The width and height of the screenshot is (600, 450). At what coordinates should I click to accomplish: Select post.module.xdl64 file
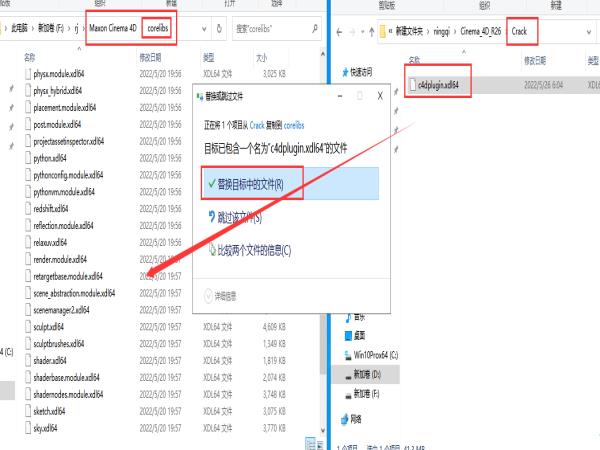click(53, 124)
